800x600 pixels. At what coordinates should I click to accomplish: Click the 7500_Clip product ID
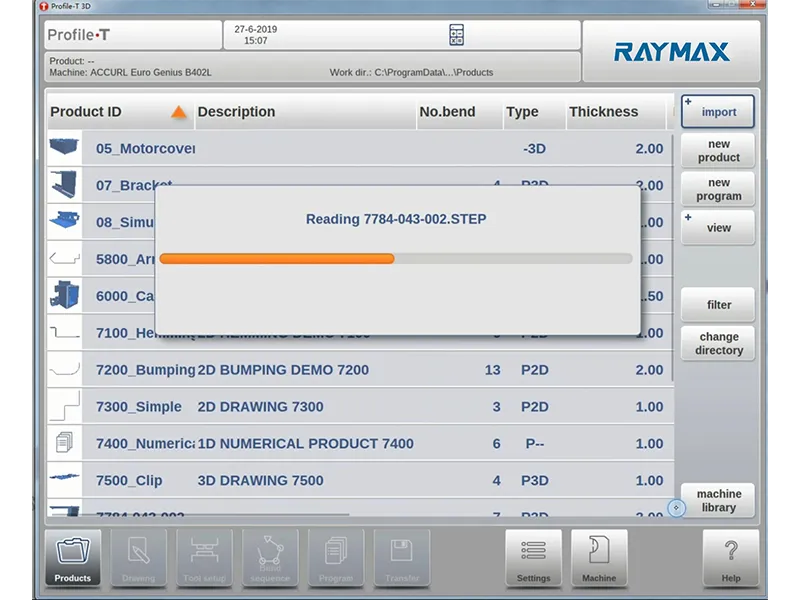pyautogui.click(x=129, y=480)
